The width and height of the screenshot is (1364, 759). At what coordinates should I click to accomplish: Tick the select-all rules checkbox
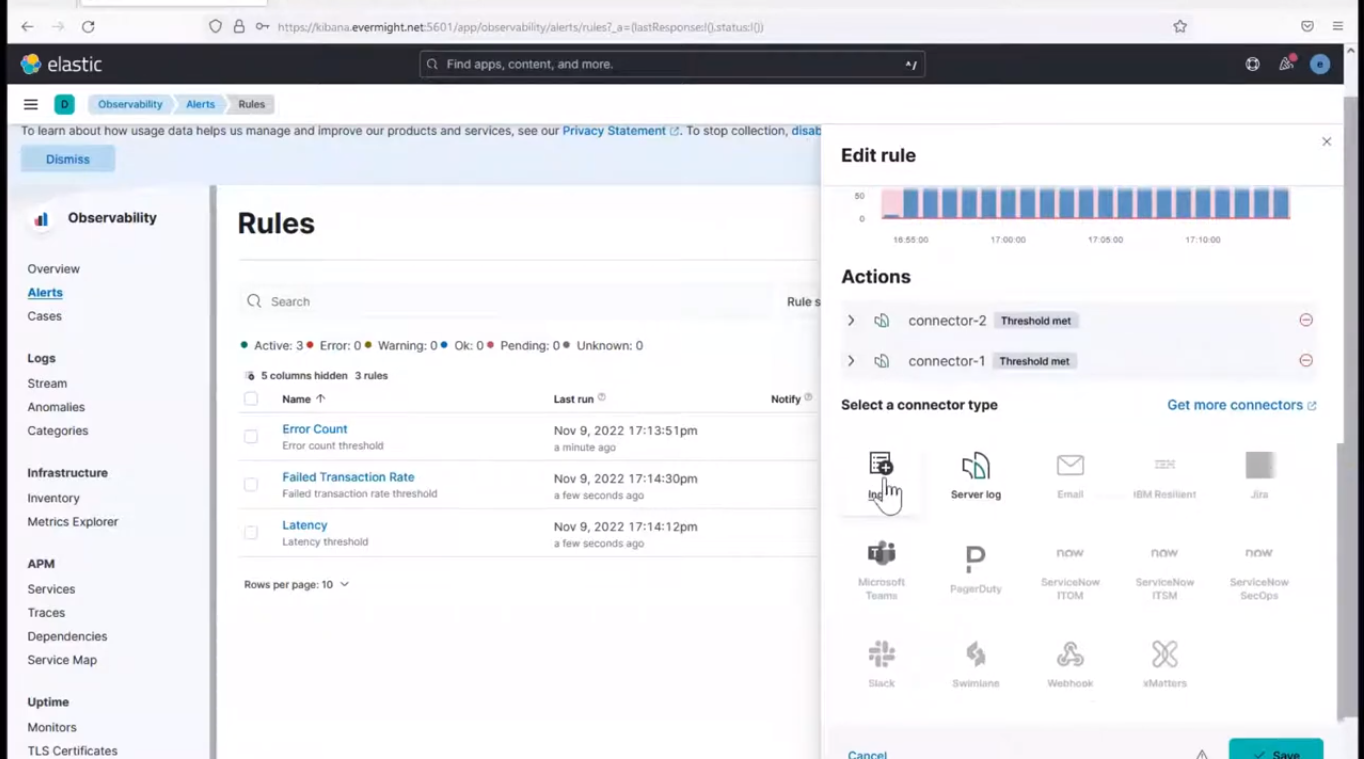(x=251, y=399)
